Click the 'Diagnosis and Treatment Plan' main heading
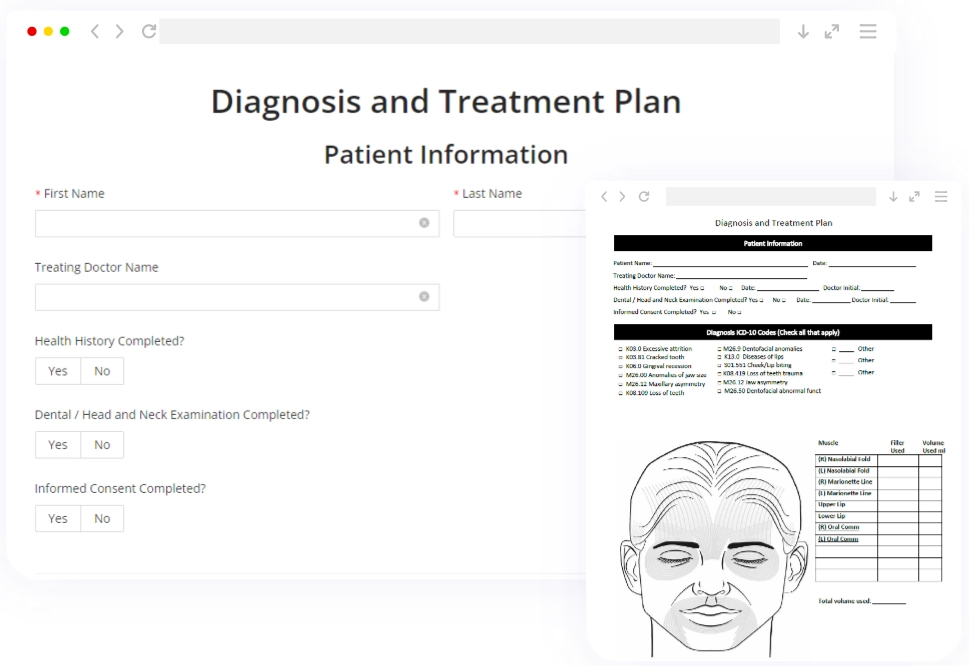Viewport: 969px width, 666px height. click(446, 101)
